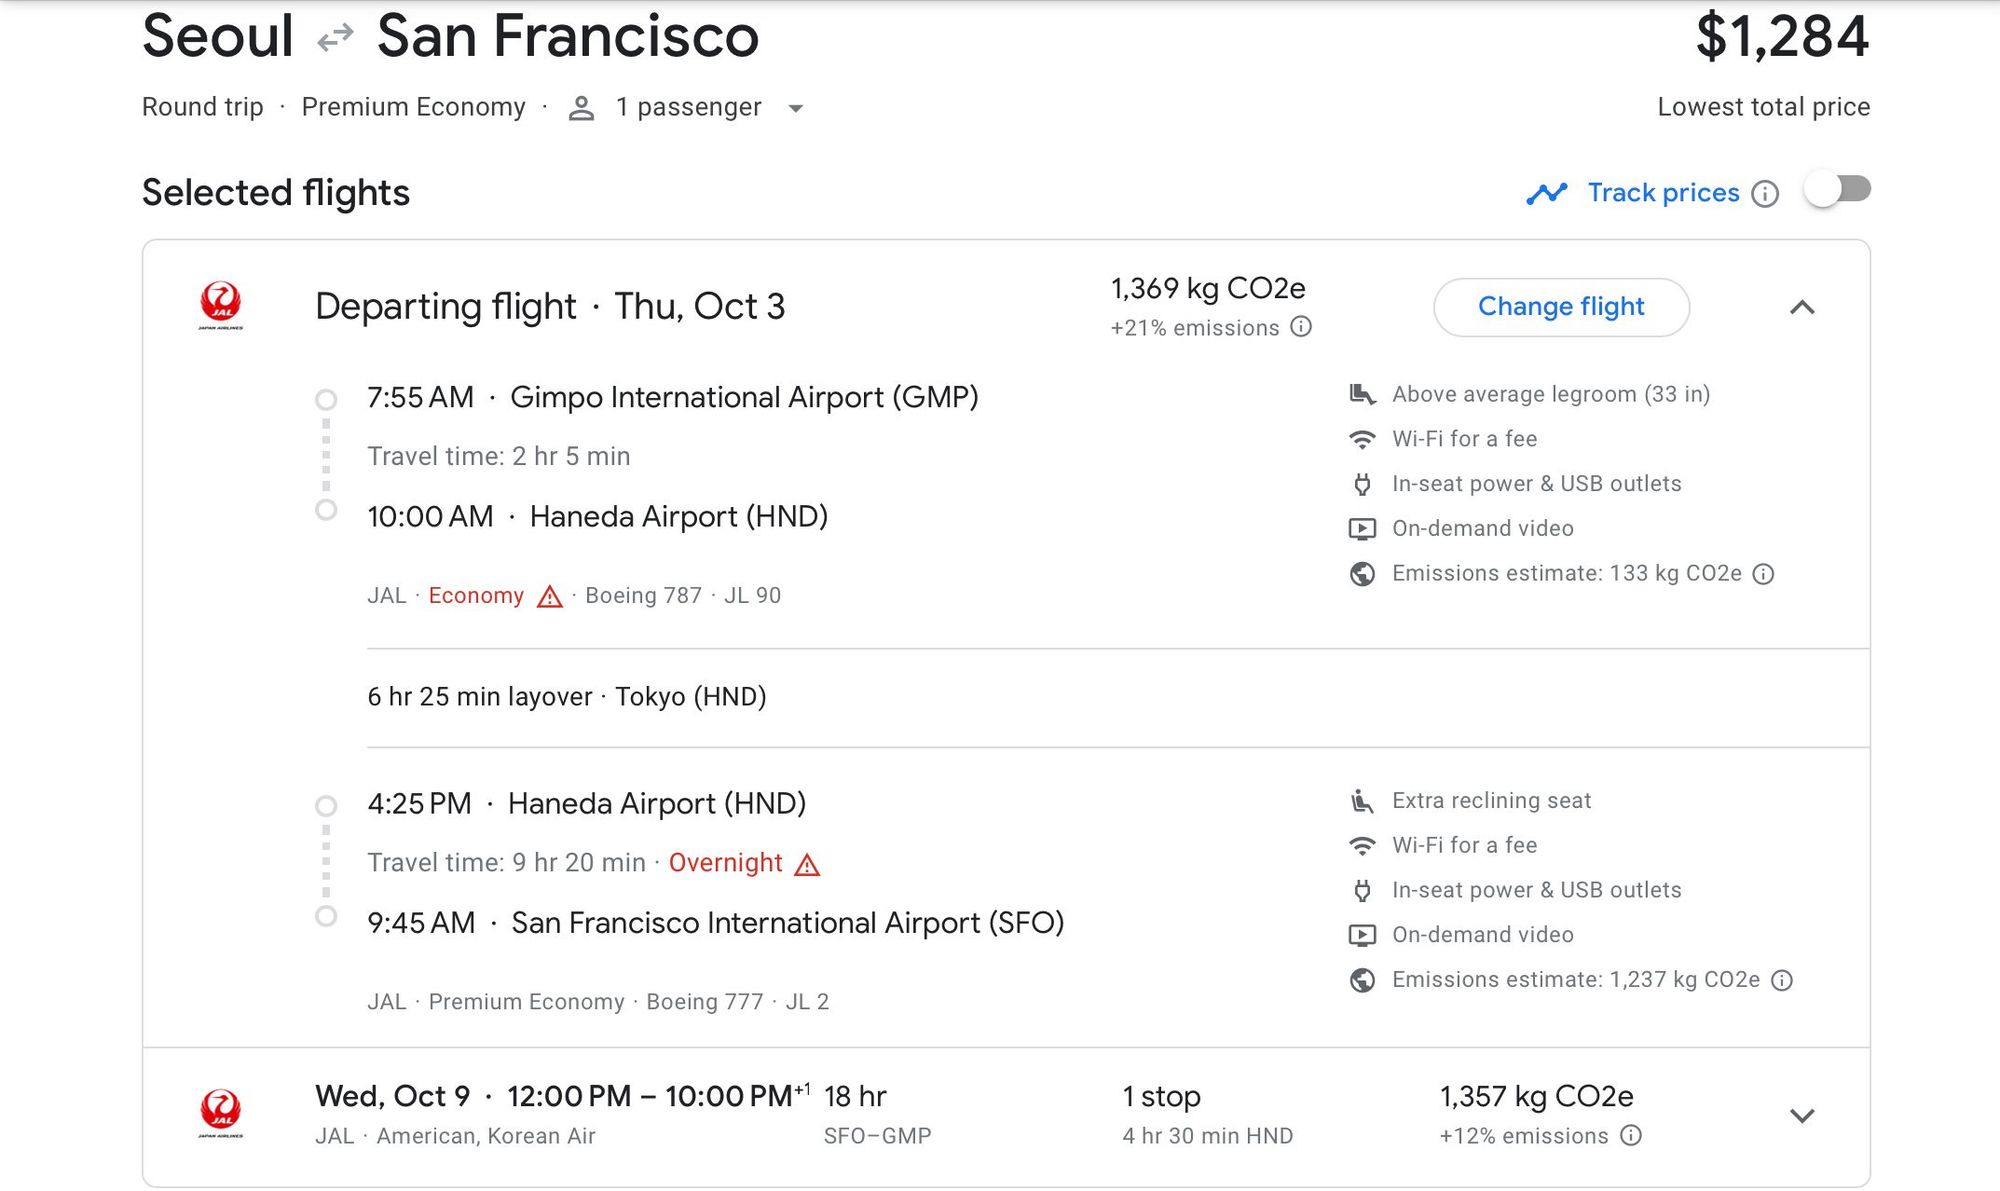The width and height of the screenshot is (2000, 1191).
Task: Click the Change flight button
Action: point(1561,307)
